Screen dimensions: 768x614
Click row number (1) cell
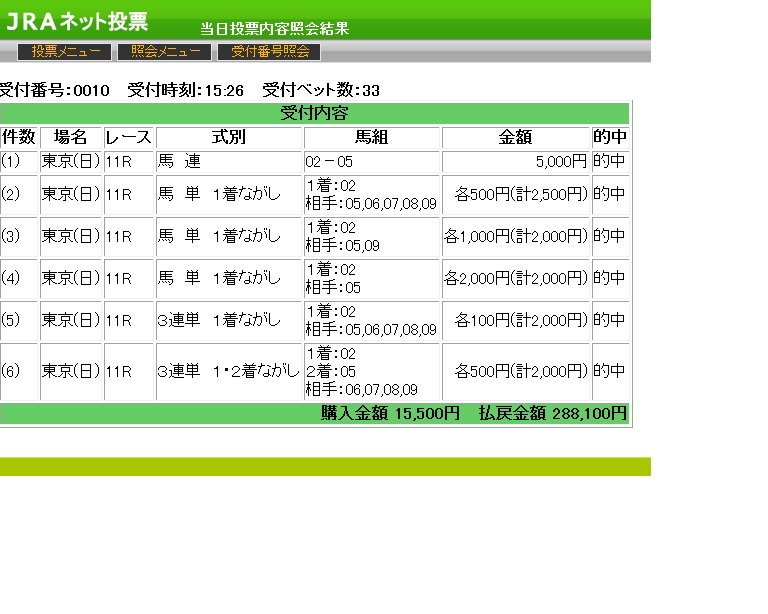click(19, 162)
